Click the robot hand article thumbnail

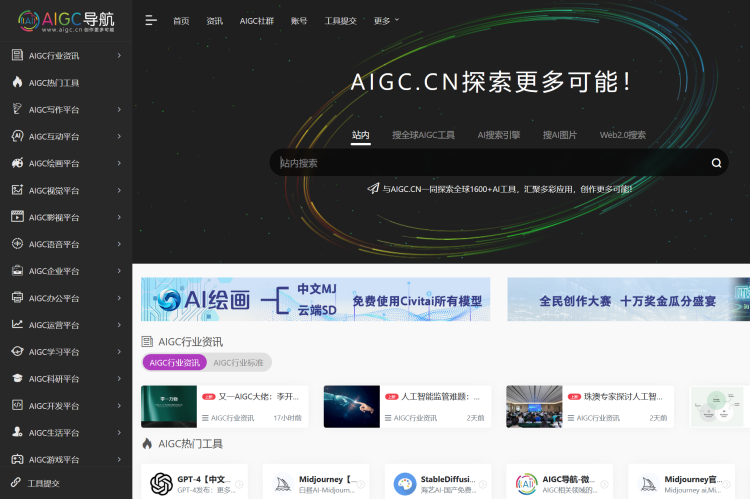pyautogui.click(x=352, y=406)
